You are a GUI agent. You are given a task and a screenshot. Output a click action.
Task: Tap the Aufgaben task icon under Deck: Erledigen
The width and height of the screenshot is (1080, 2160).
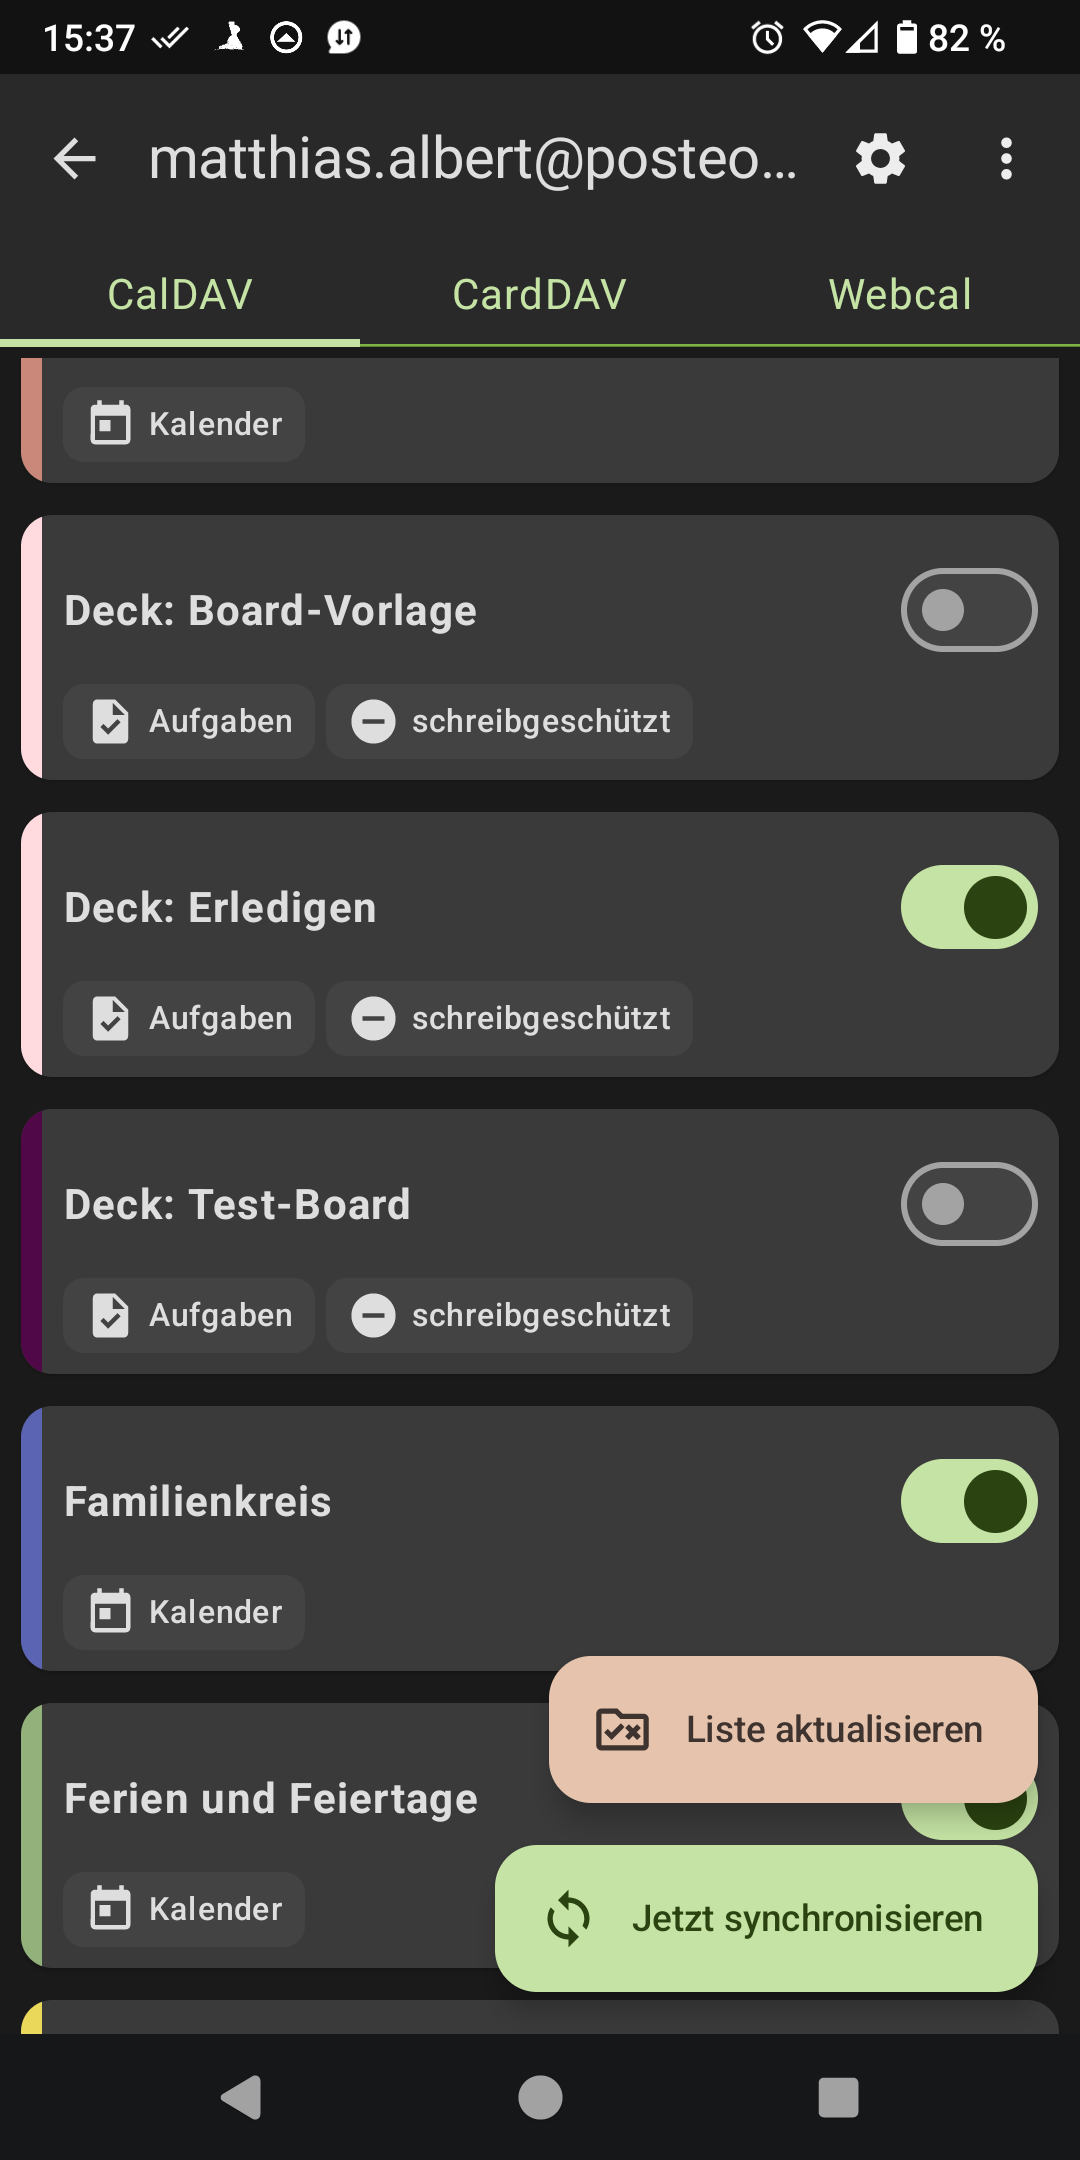[x=111, y=1018]
